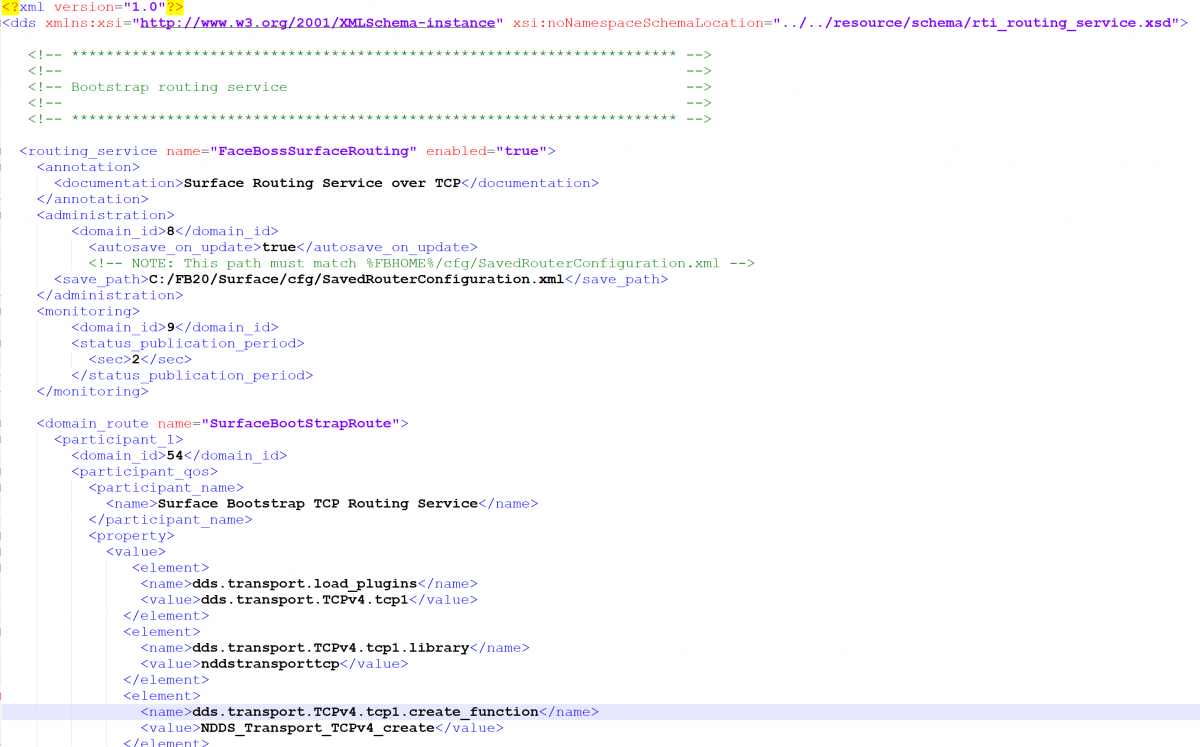Image resolution: width=1200 pixels, height=747 pixels.
Task: Click the dds.transport.load_plugins name text
Action: pyautogui.click(x=305, y=583)
